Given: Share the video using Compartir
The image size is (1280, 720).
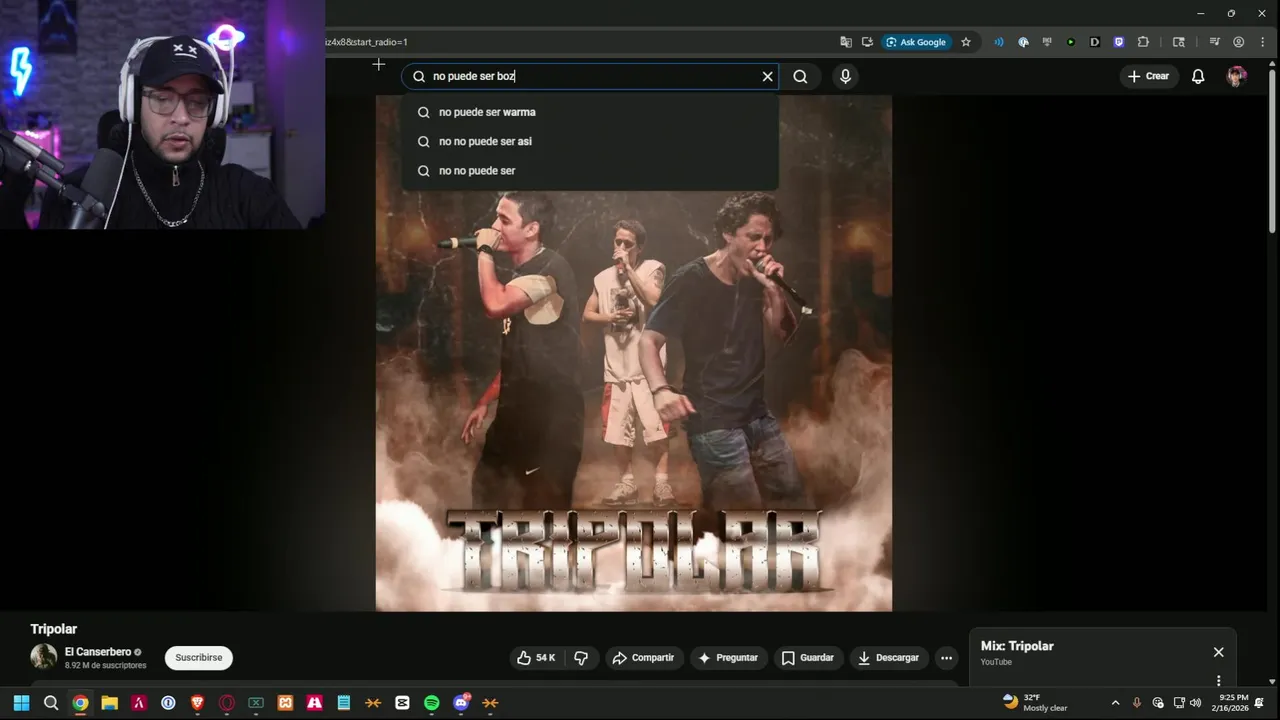Looking at the screenshot, I should 643,658.
